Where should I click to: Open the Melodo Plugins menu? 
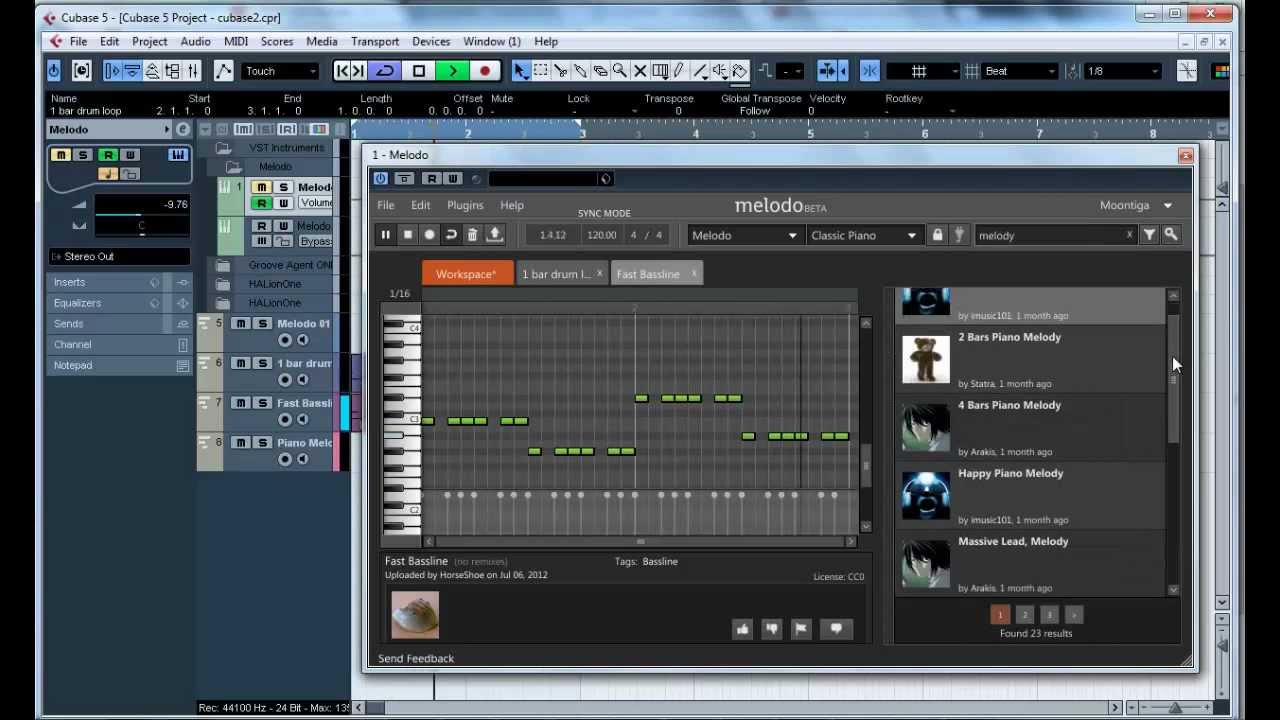click(x=465, y=205)
